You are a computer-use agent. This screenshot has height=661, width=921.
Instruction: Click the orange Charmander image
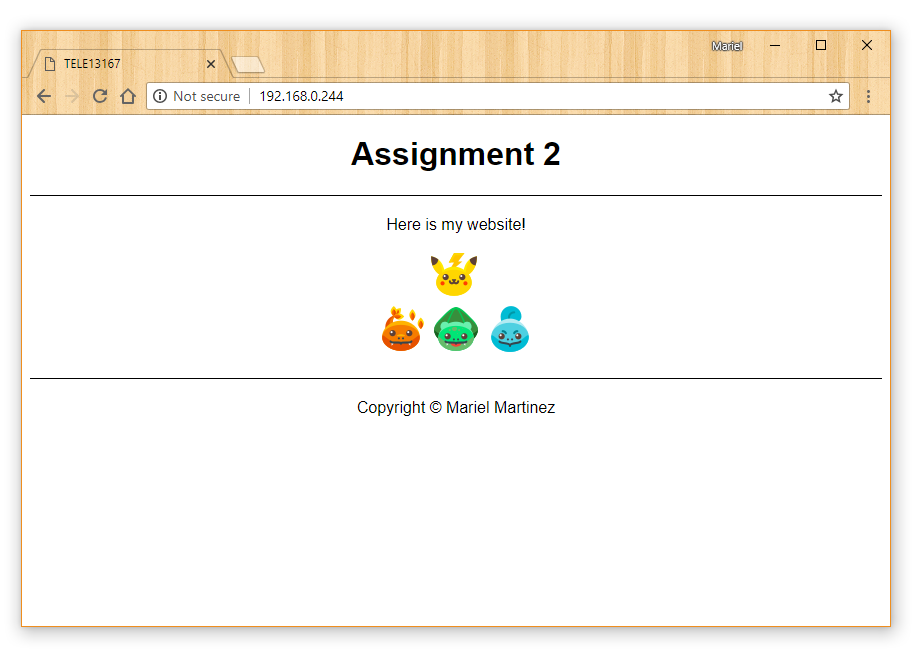(x=402, y=329)
